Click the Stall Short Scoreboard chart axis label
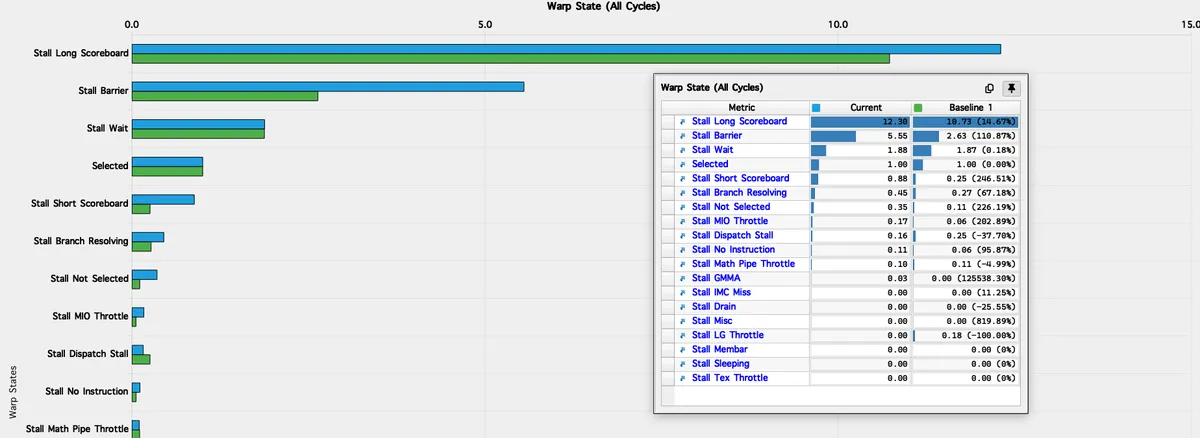This screenshot has height=438, width=1200. tap(80, 203)
